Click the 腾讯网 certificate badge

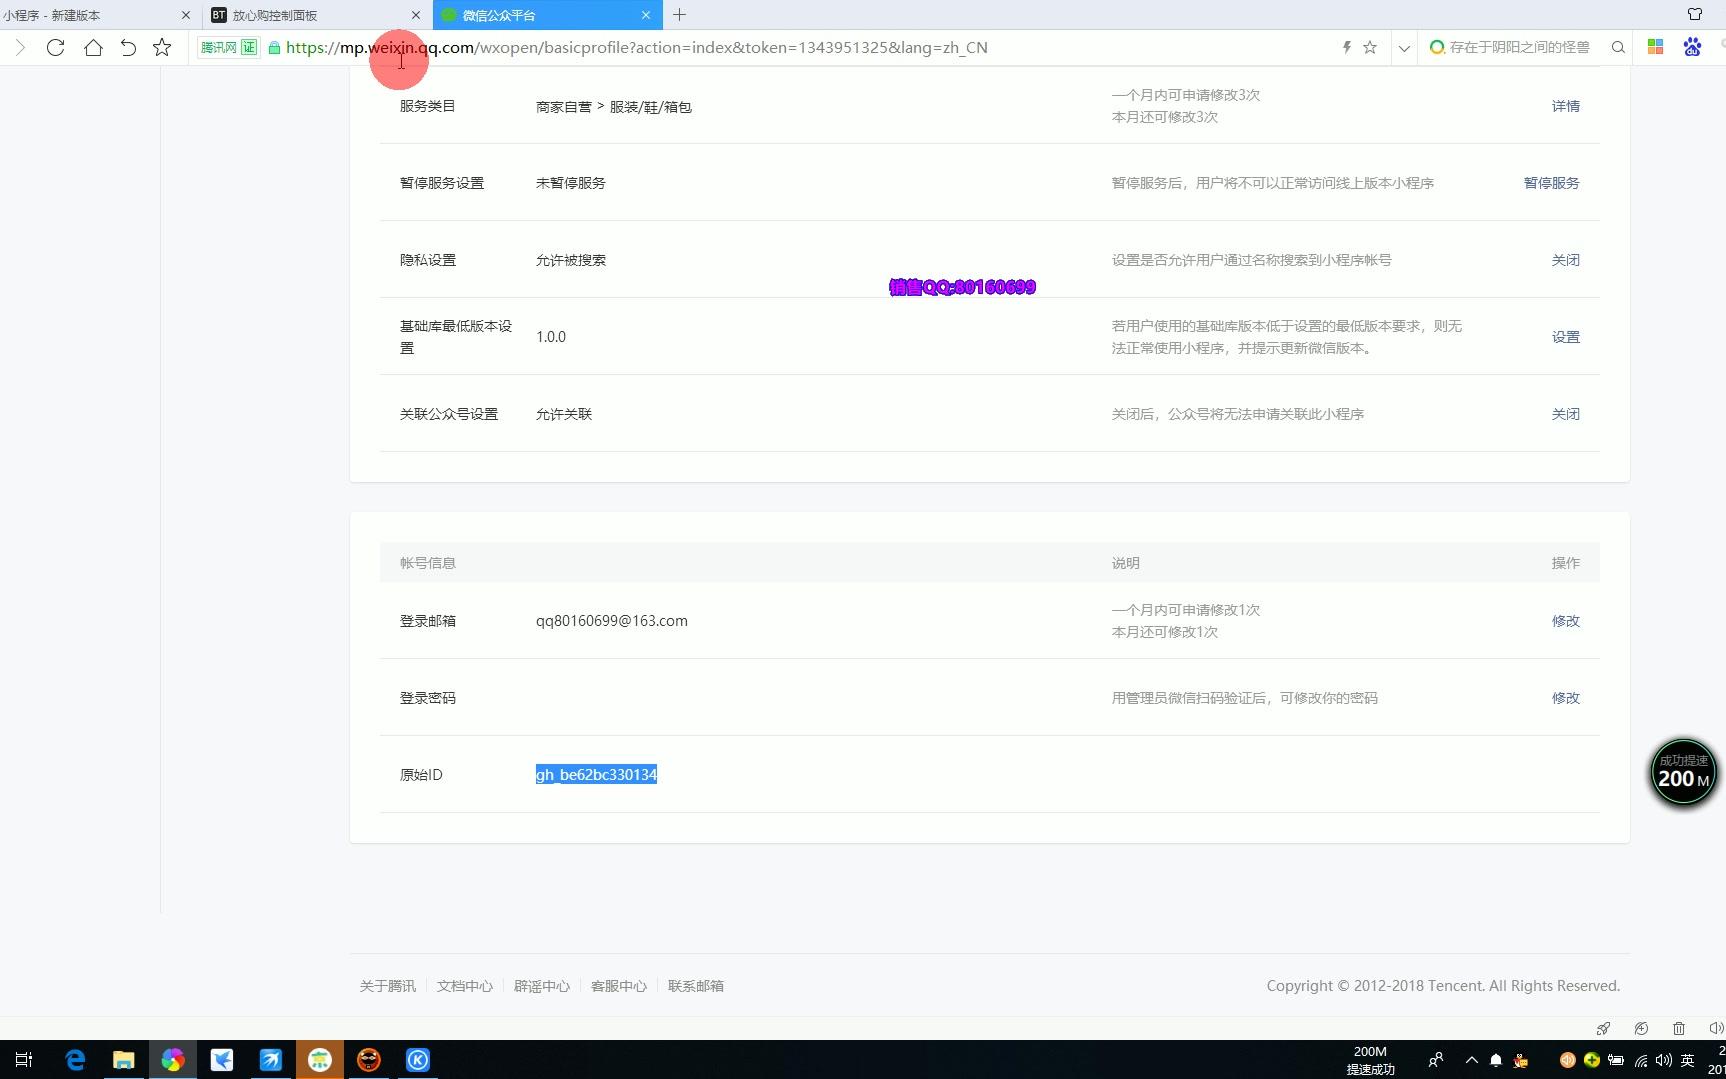pos(229,47)
